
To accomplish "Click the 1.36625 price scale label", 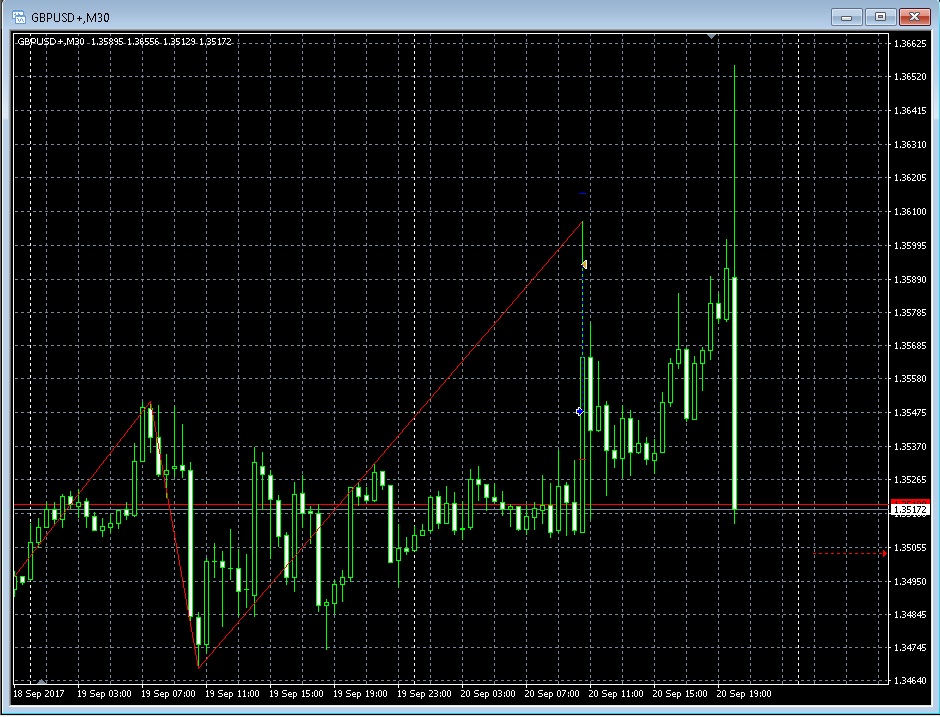I will pos(909,44).
